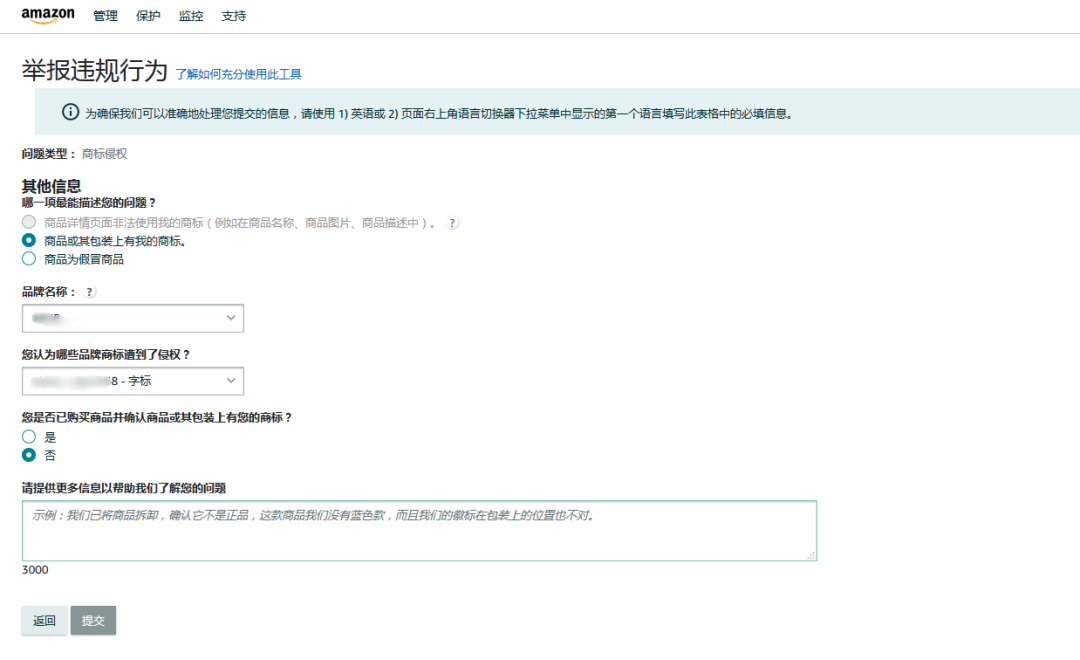Click the arrow on the trademark selection dropdown
Image resolution: width=1080 pixels, height=660 pixels.
click(233, 380)
